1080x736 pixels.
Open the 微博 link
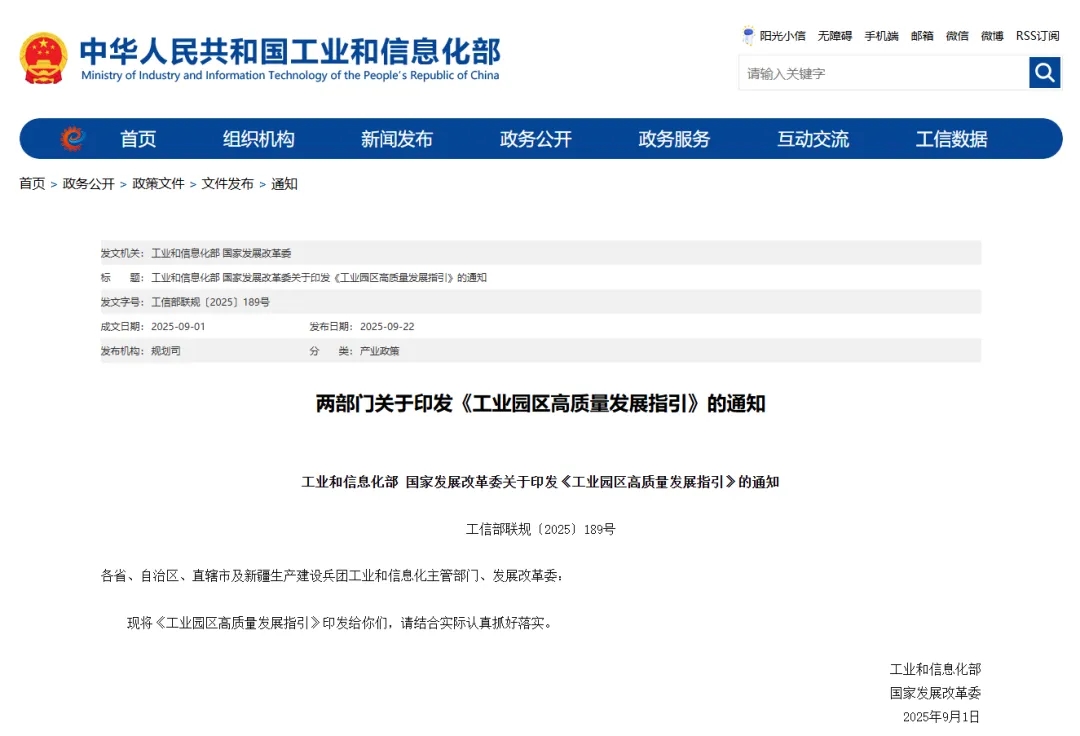tap(993, 36)
